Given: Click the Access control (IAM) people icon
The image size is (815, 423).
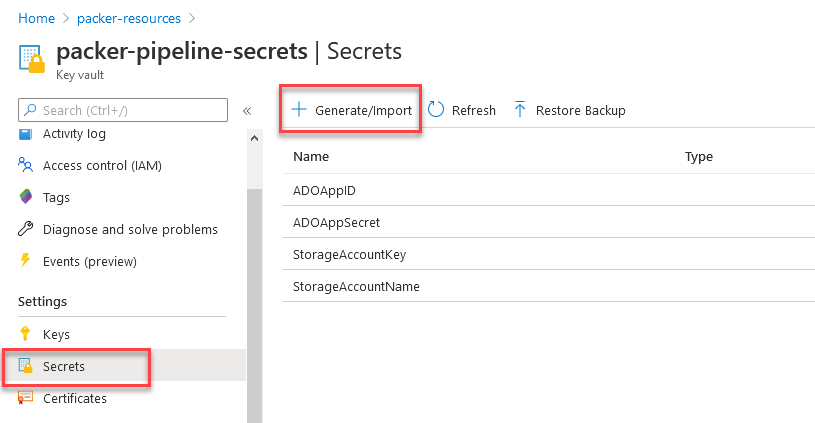Looking at the screenshot, I should (x=26, y=166).
